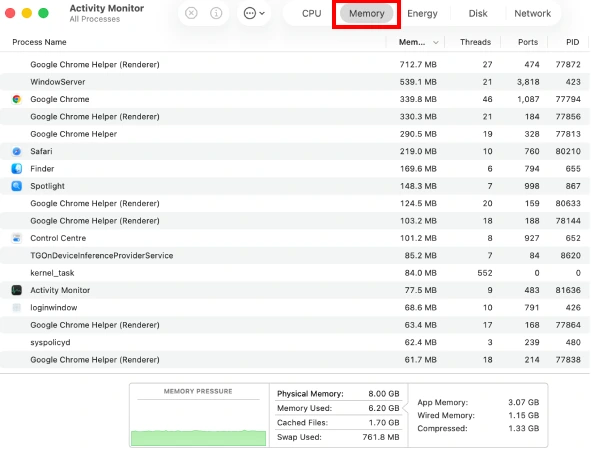Open the Energy tab
591x450 pixels.
(422, 14)
